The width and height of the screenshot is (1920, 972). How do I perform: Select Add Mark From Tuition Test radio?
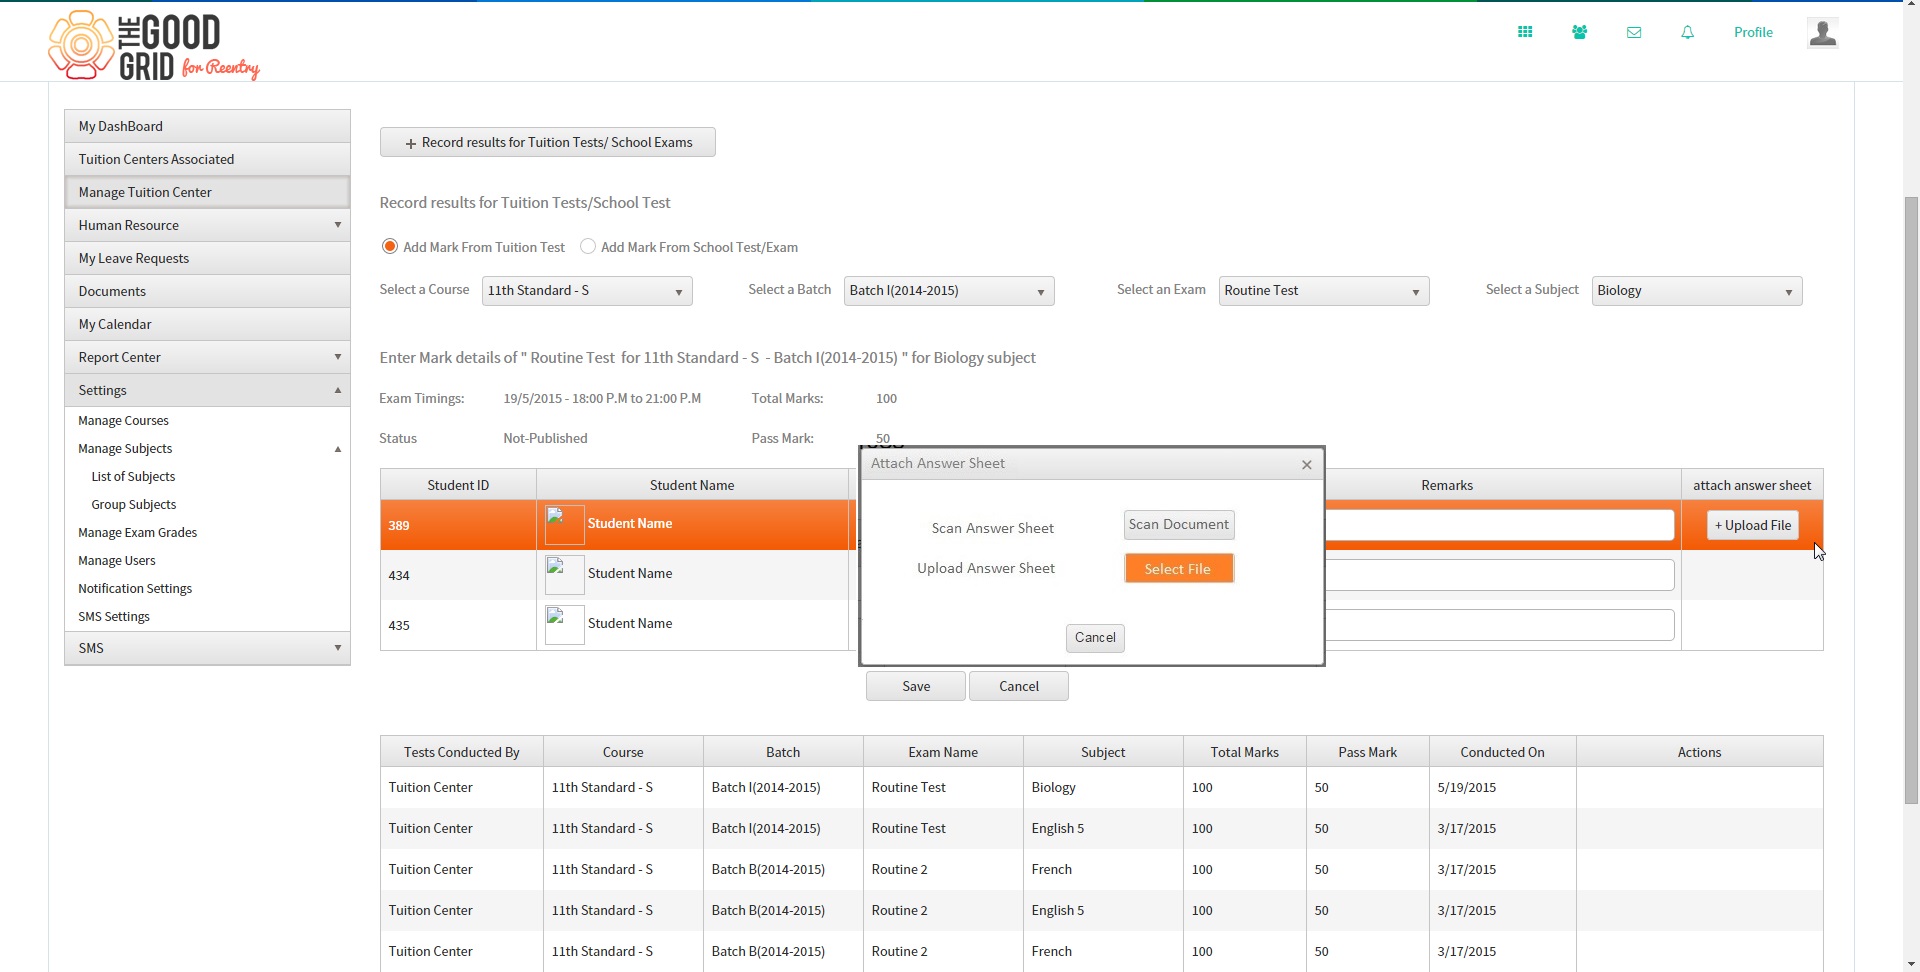coord(390,246)
